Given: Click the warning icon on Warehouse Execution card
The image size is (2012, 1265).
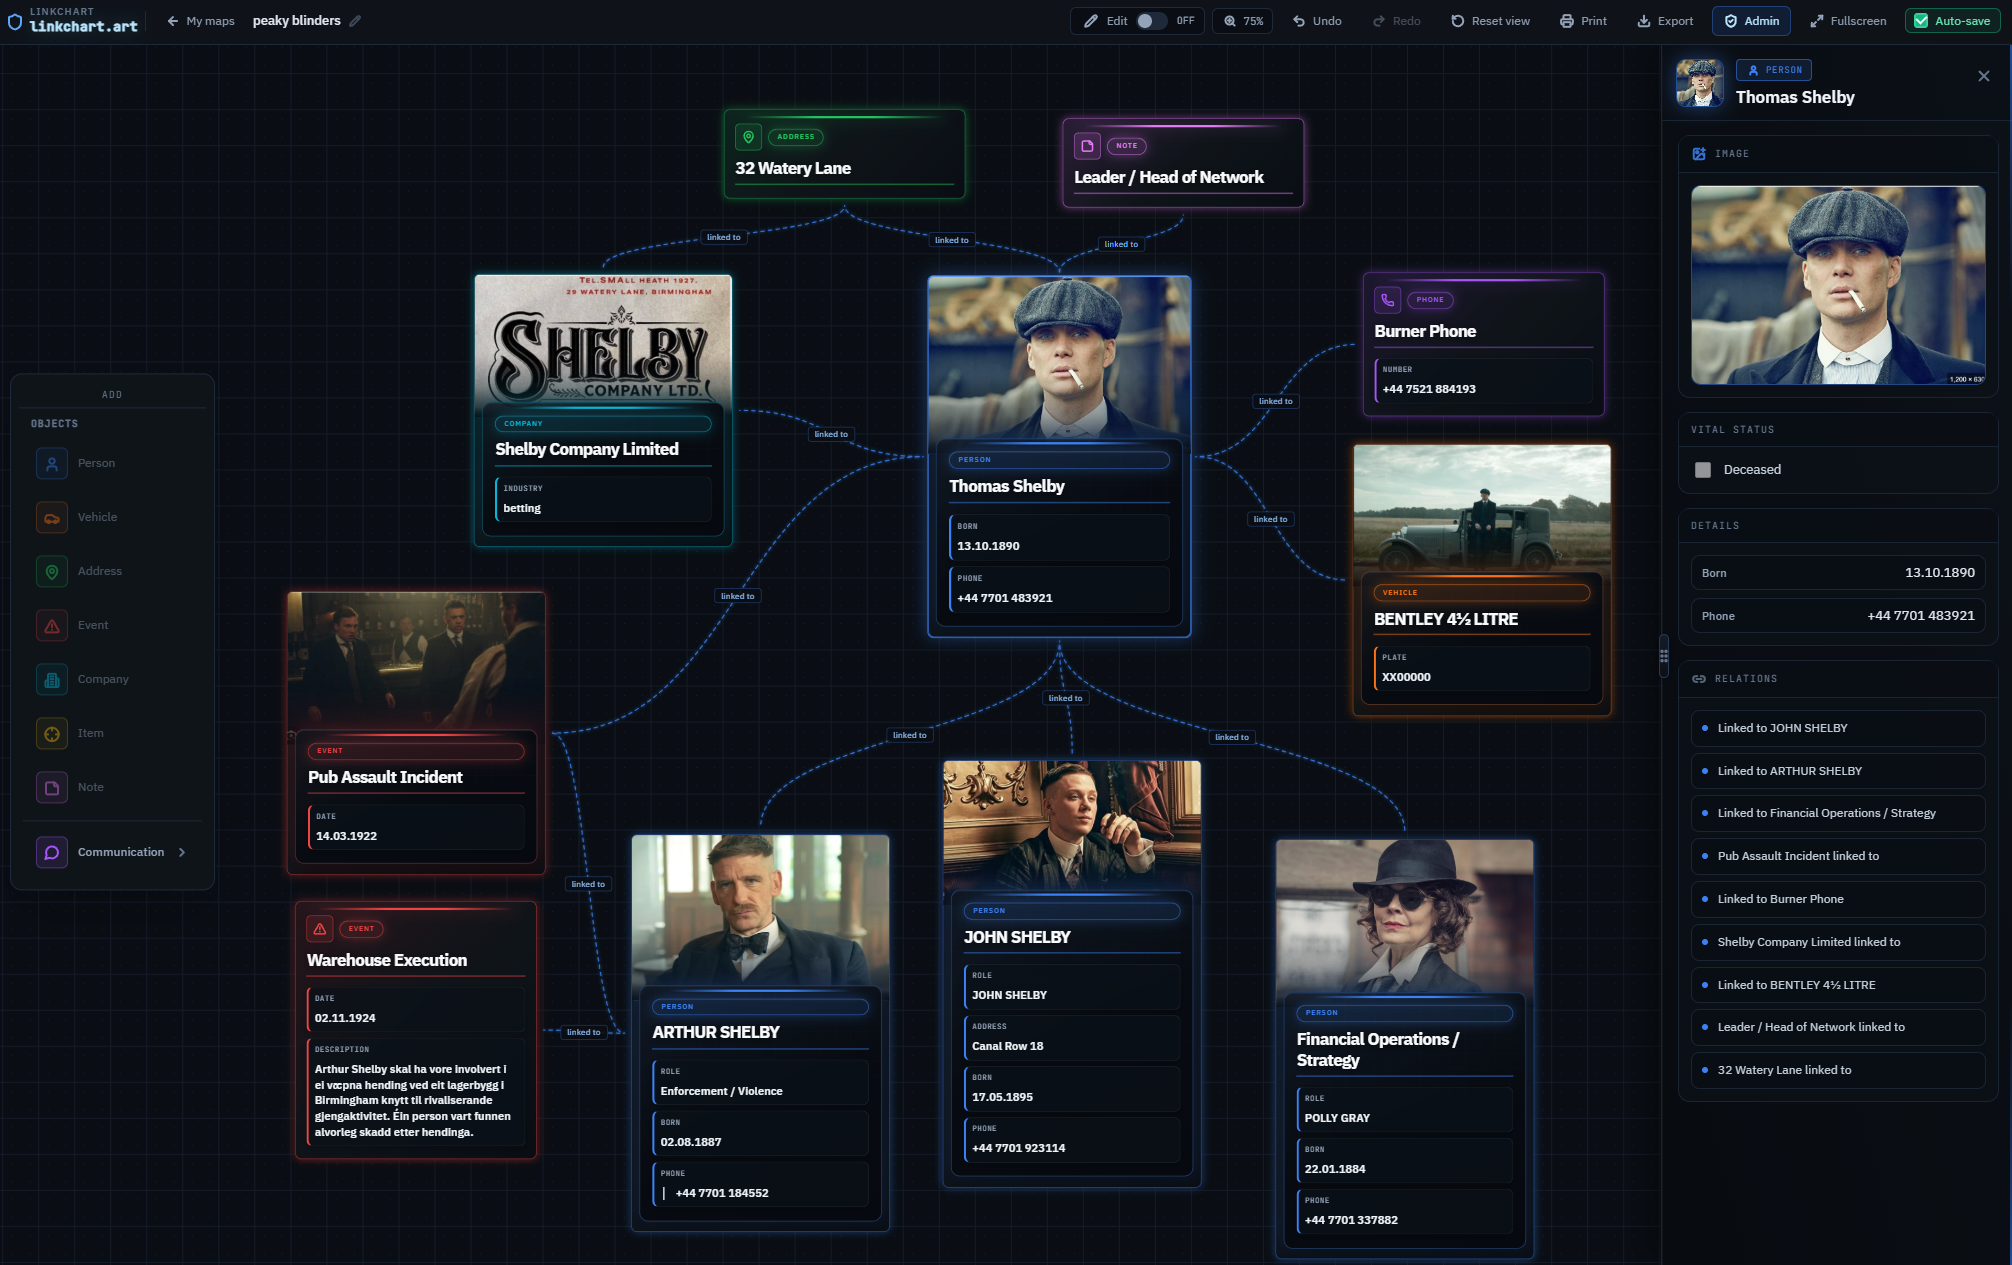Looking at the screenshot, I should pyautogui.click(x=320, y=929).
